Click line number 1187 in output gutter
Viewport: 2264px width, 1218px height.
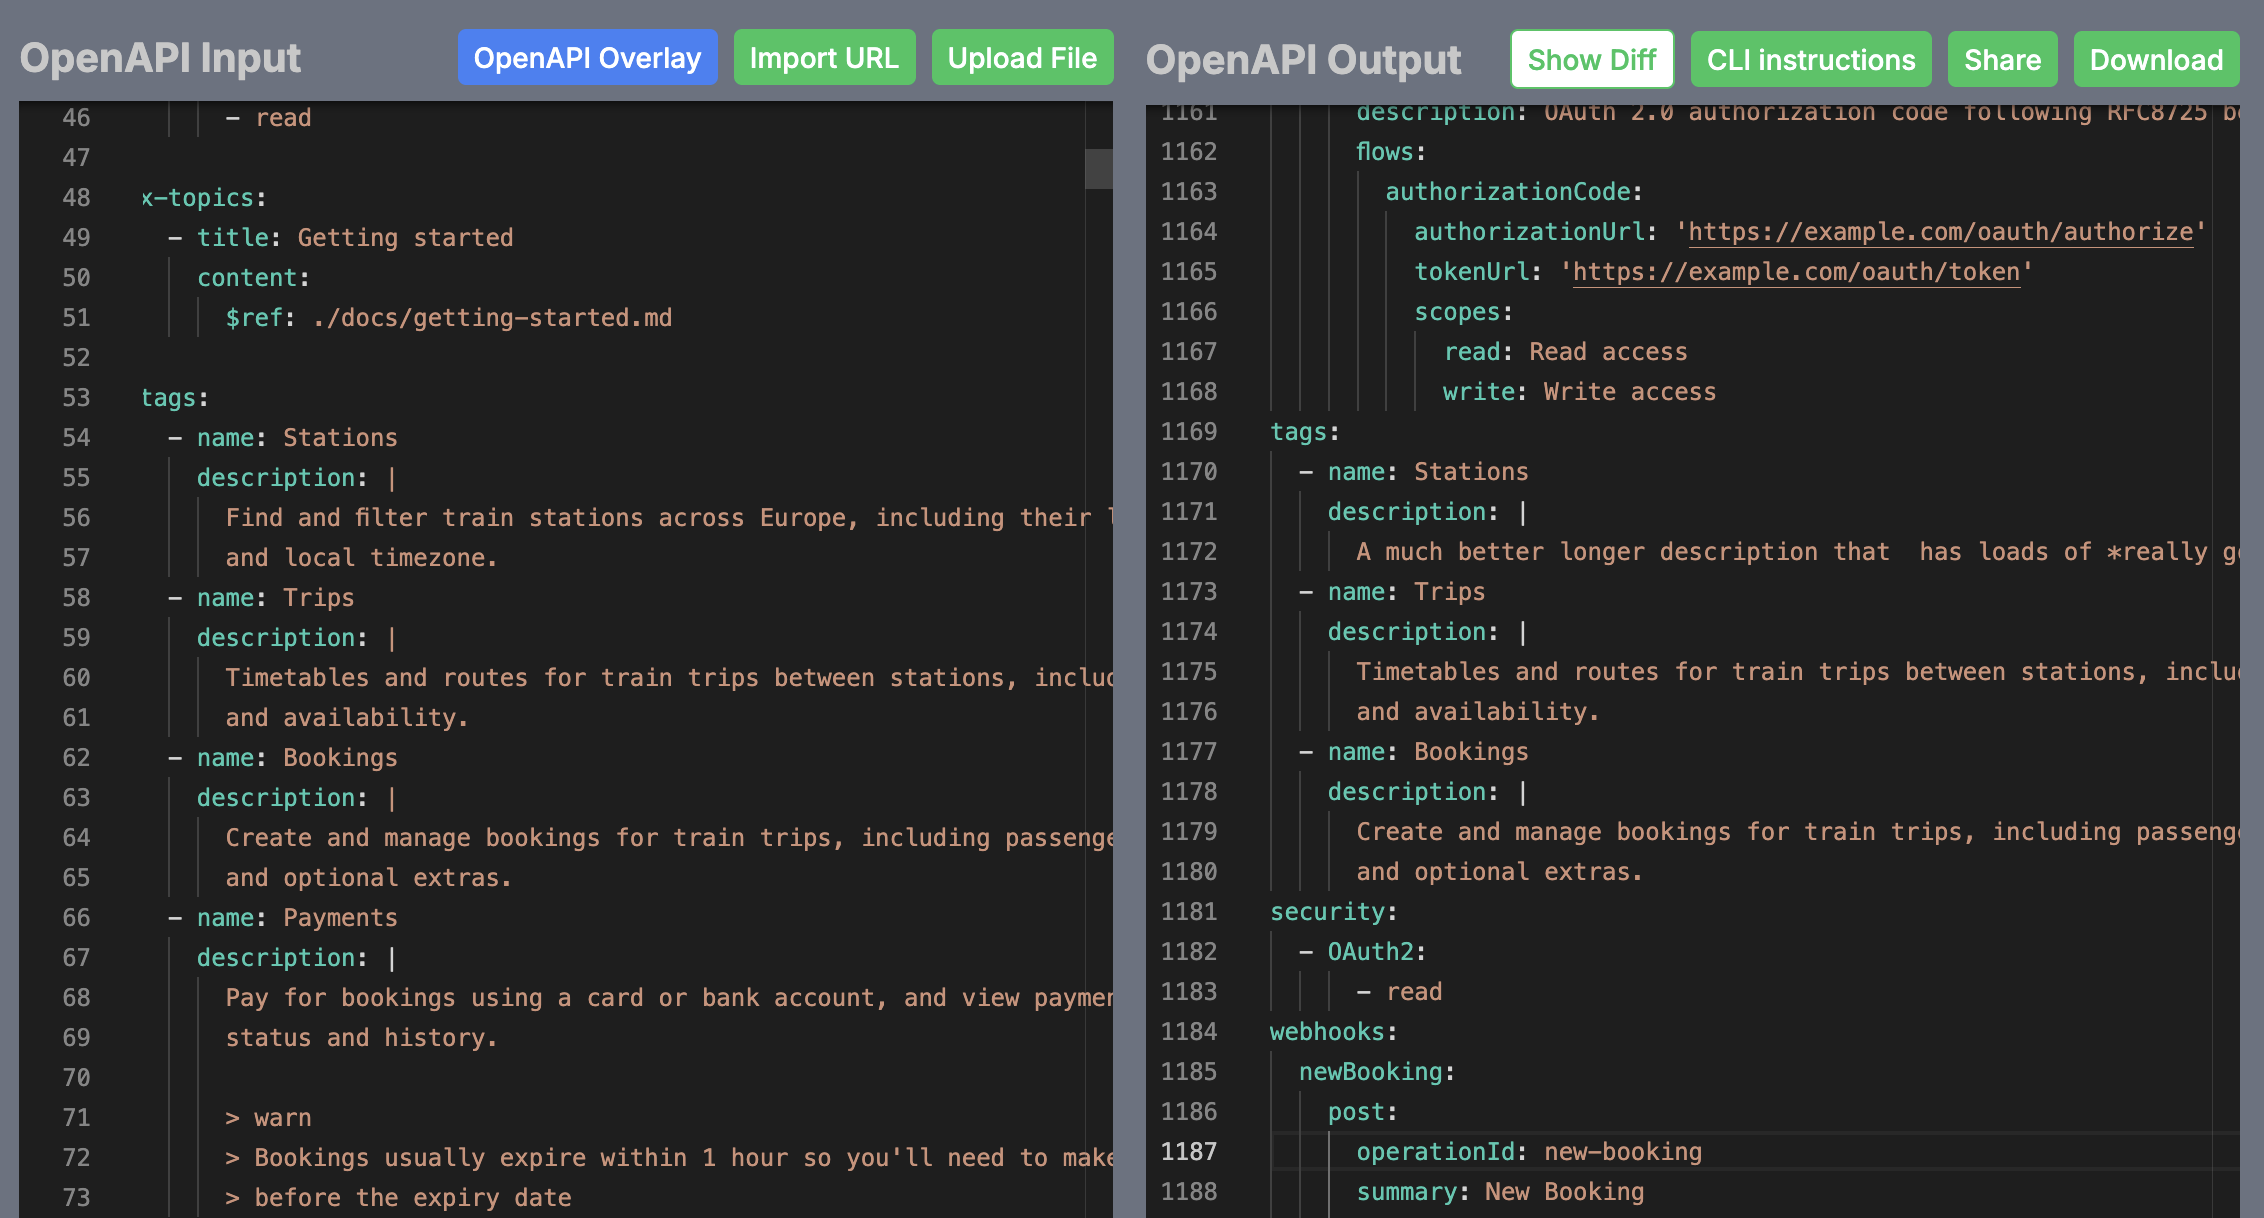pos(1188,1152)
